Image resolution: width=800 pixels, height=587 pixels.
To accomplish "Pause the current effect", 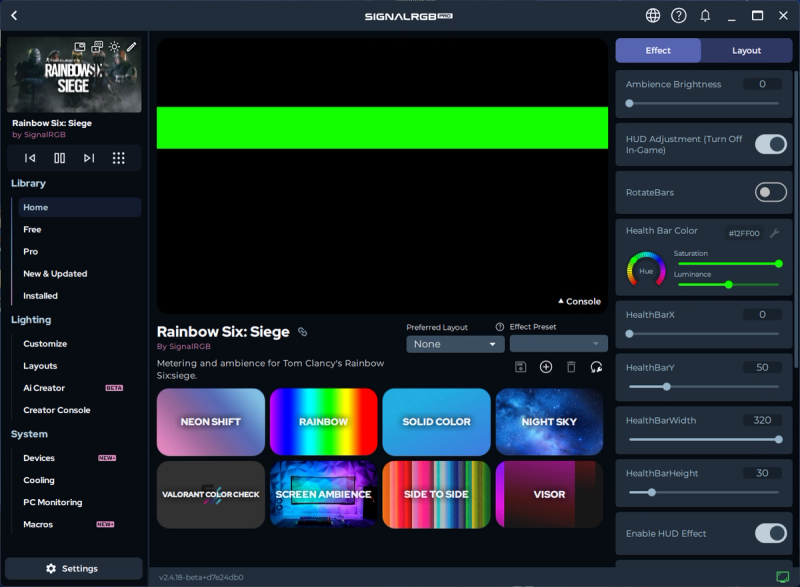I will (60, 158).
